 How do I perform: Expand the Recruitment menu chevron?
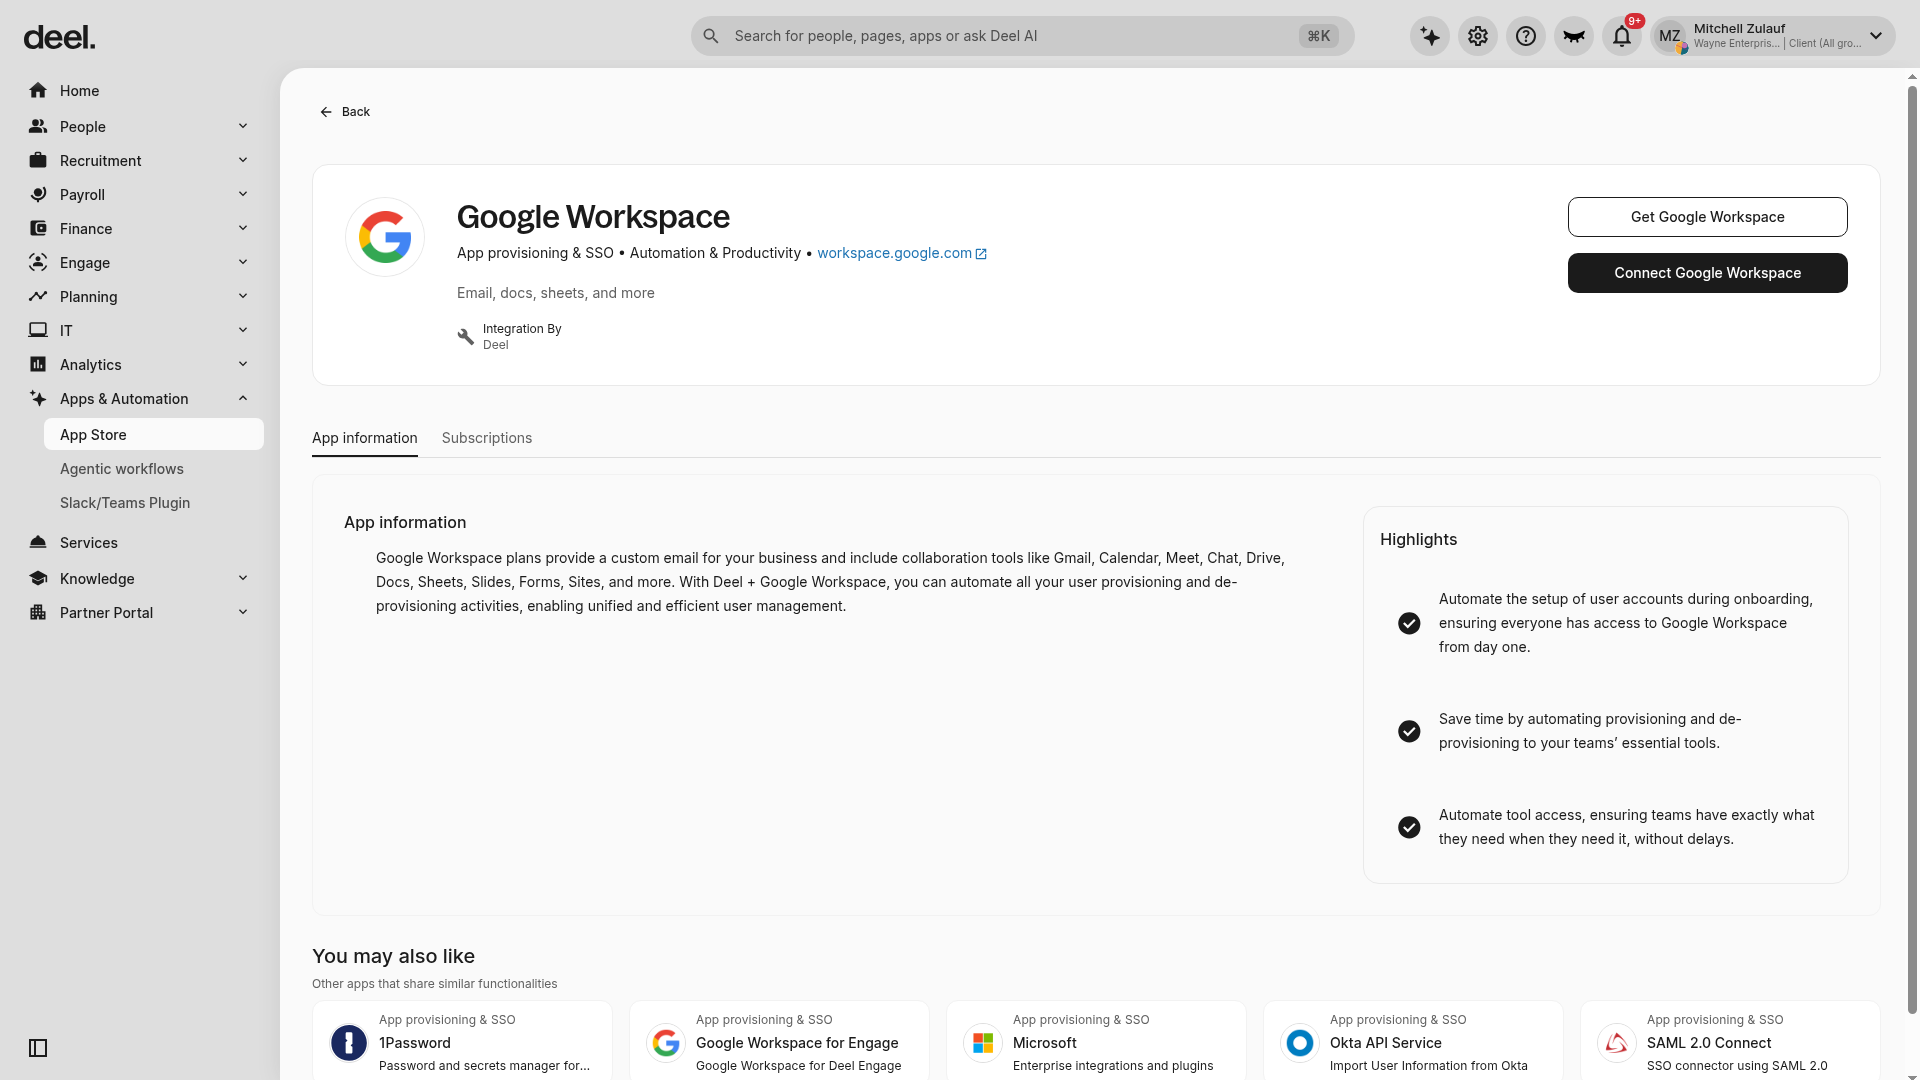coord(243,160)
